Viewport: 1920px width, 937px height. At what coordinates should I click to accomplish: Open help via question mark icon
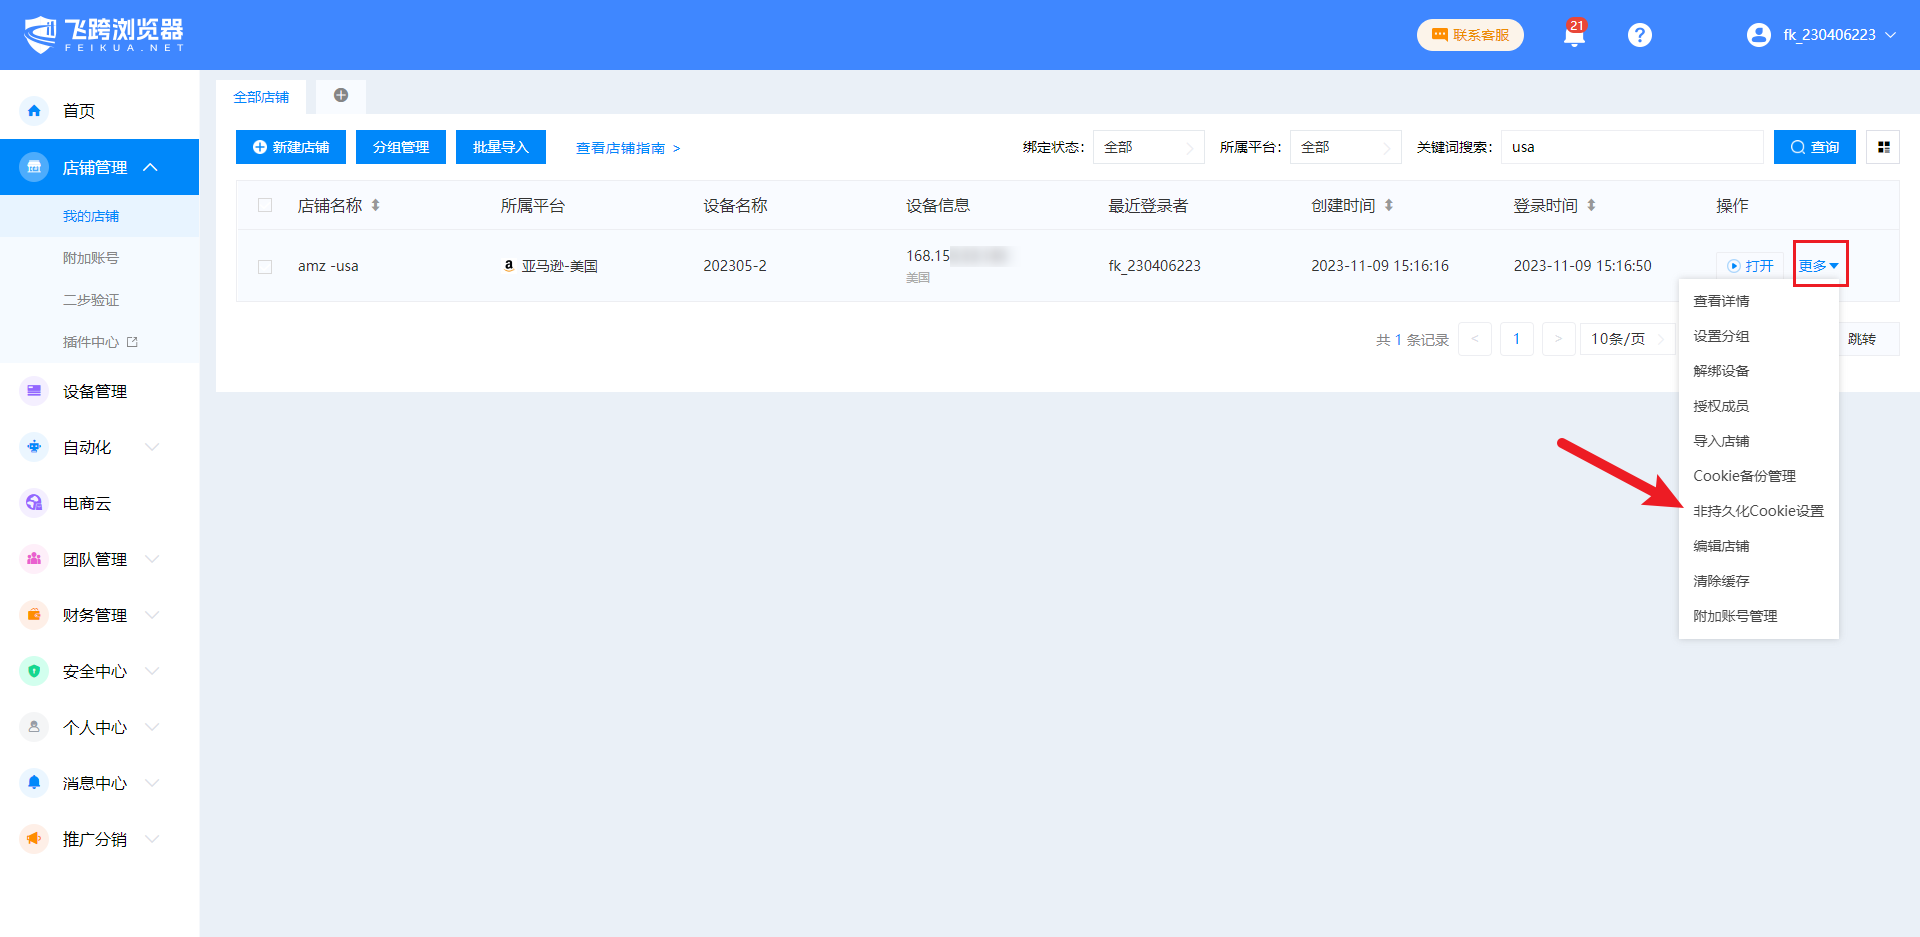click(1639, 35)
